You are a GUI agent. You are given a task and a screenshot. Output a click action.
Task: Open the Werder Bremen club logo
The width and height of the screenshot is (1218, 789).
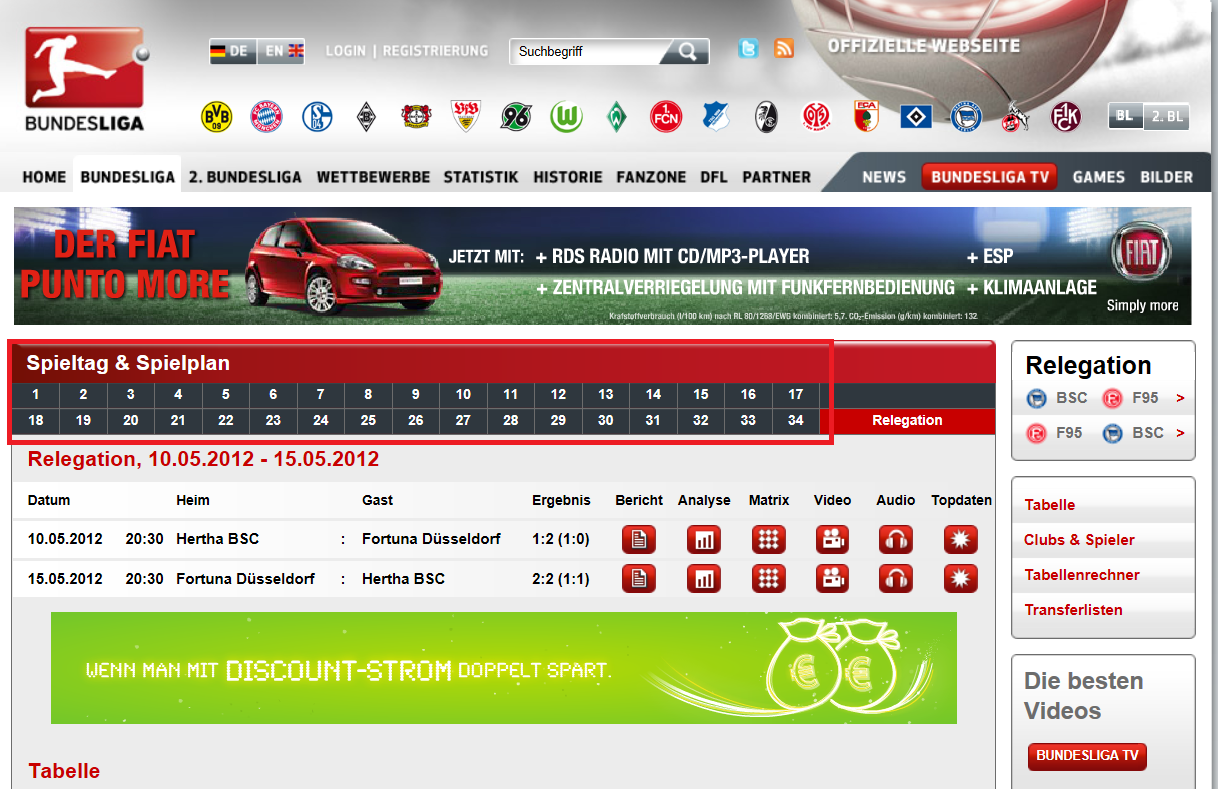click(x=616, y=117)
